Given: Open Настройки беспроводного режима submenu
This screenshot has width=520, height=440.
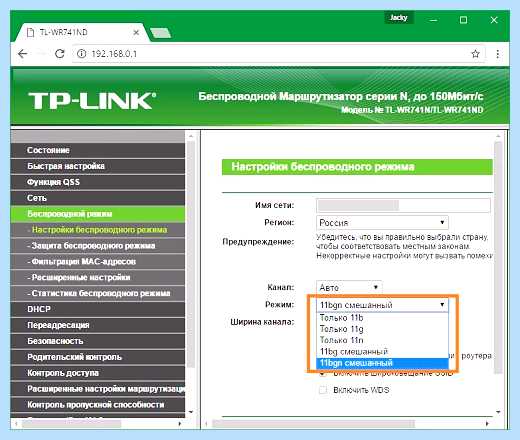Looking at the screenshot, I should 98,230.
